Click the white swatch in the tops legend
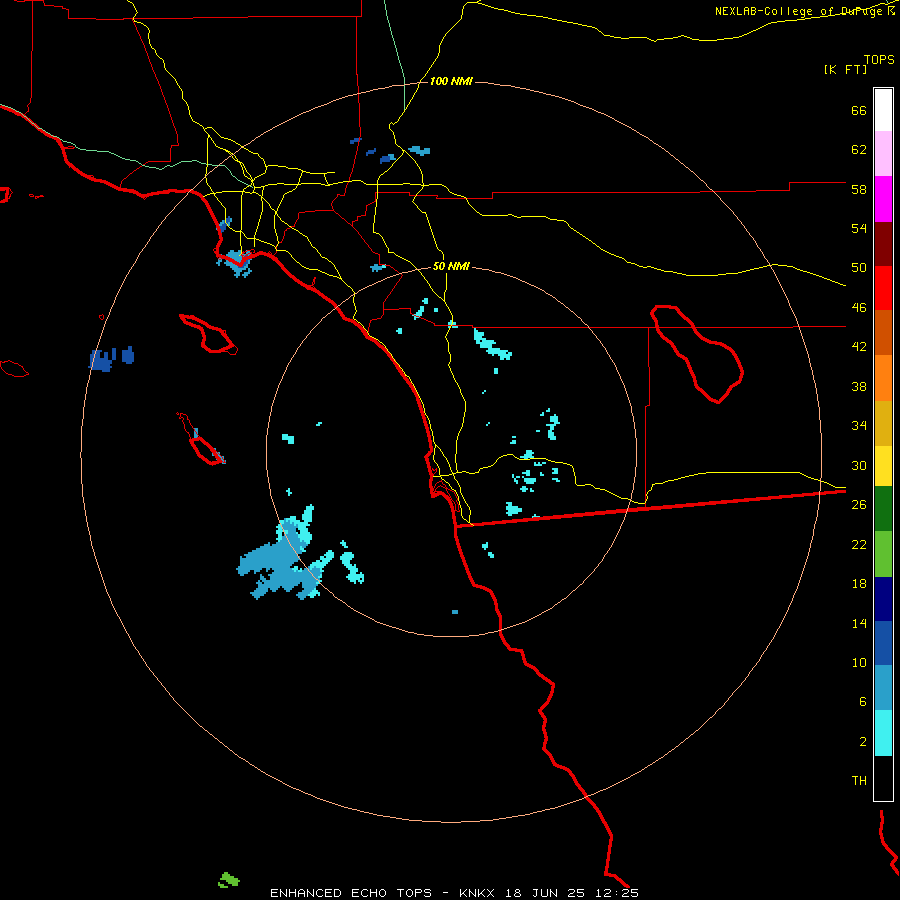This screenshot has height=900, width=900. (x=883, y=110)
